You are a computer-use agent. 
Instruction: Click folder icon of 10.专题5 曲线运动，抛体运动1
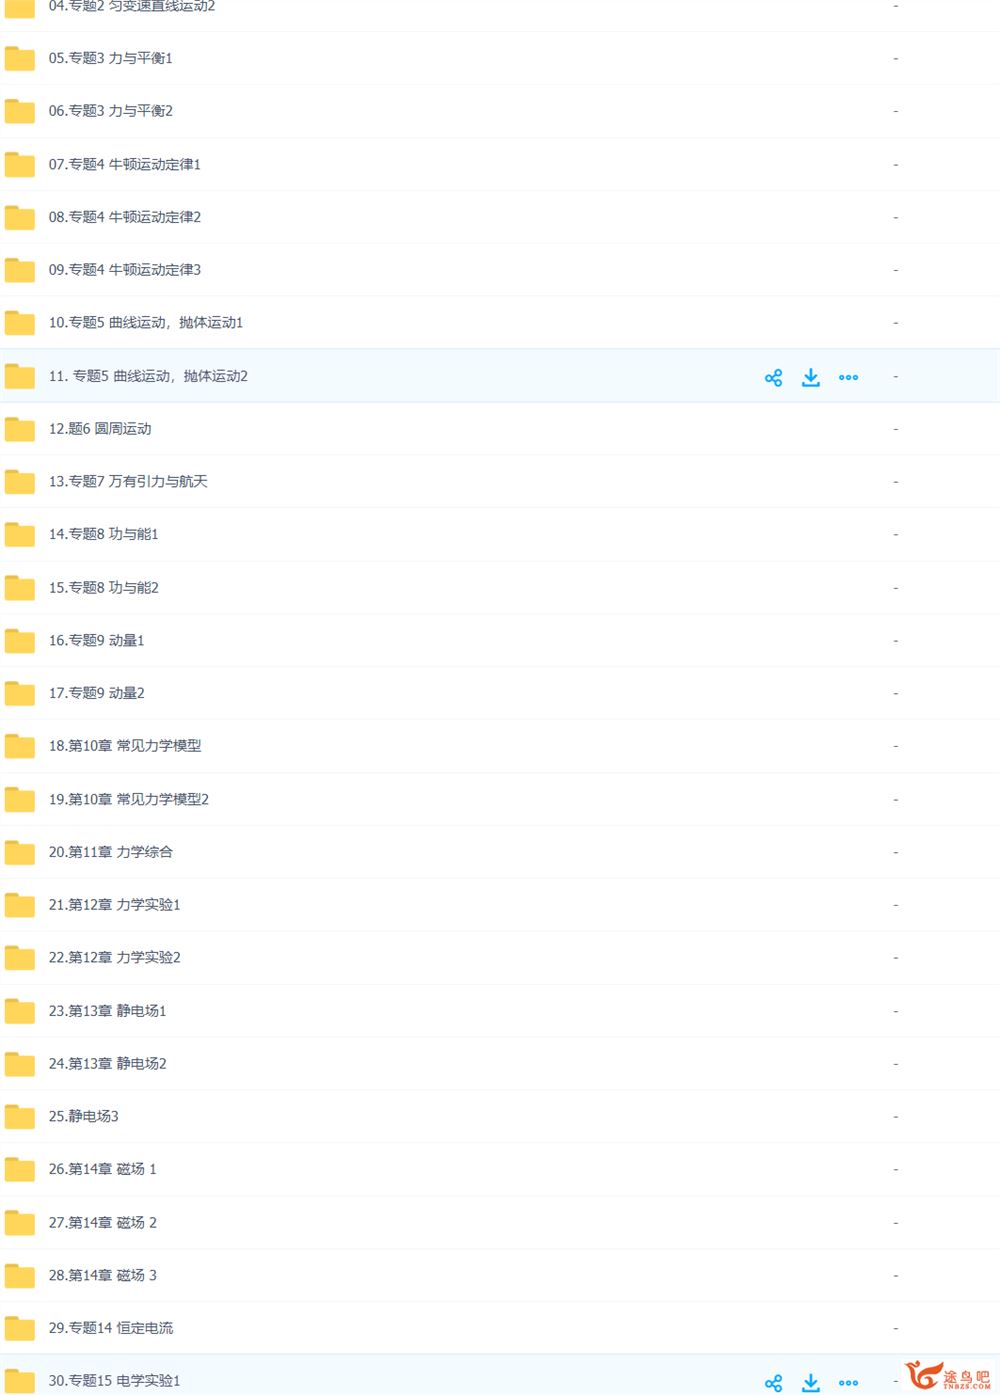(x=20, y=323)
